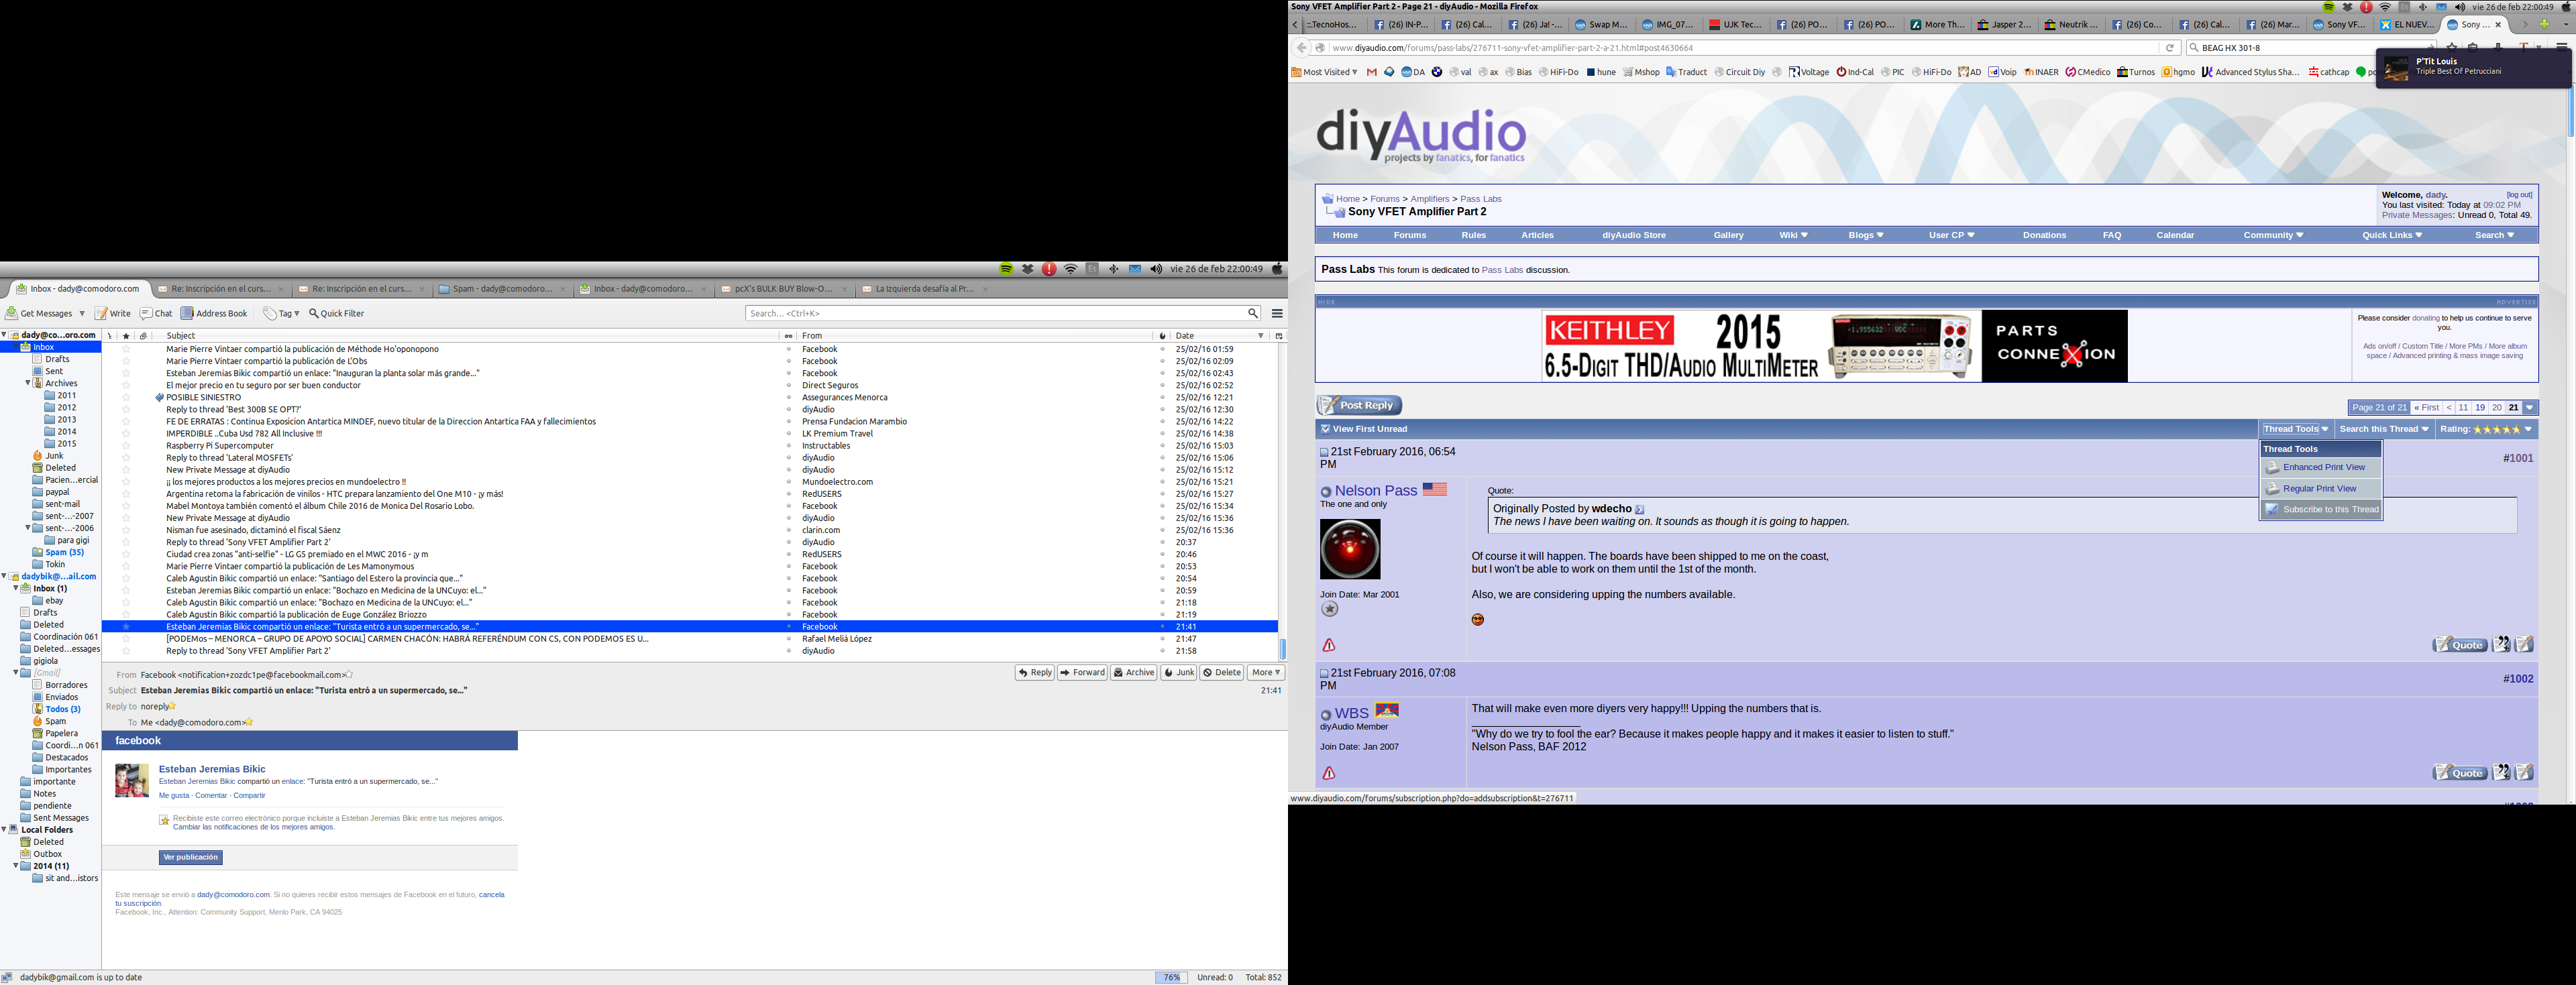The height and width of the screenshot is (985, 2576).
Task: Toggle star on 'Reply to thread Lateral MOSFETs'
Action: click(x=126, y=458)
